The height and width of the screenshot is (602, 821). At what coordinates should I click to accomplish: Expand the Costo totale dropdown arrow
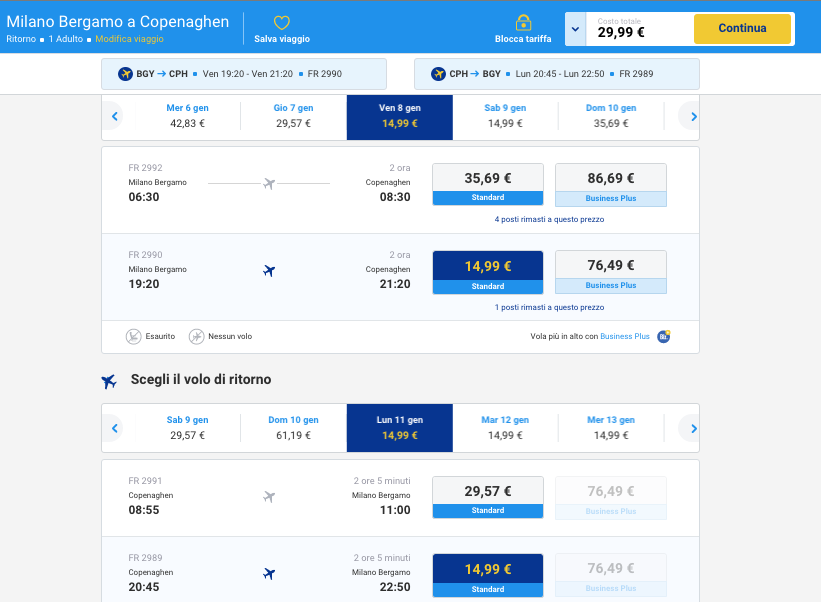coord(574,29)
